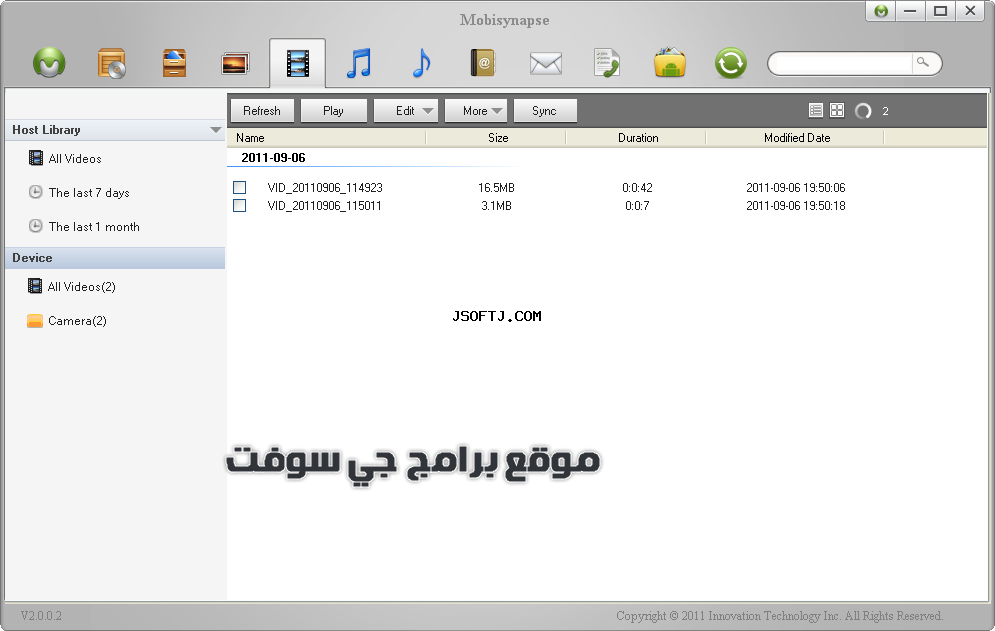The image size is (995, 631).
Task: Click the green sync arrows icon
Action: point(730,63)
